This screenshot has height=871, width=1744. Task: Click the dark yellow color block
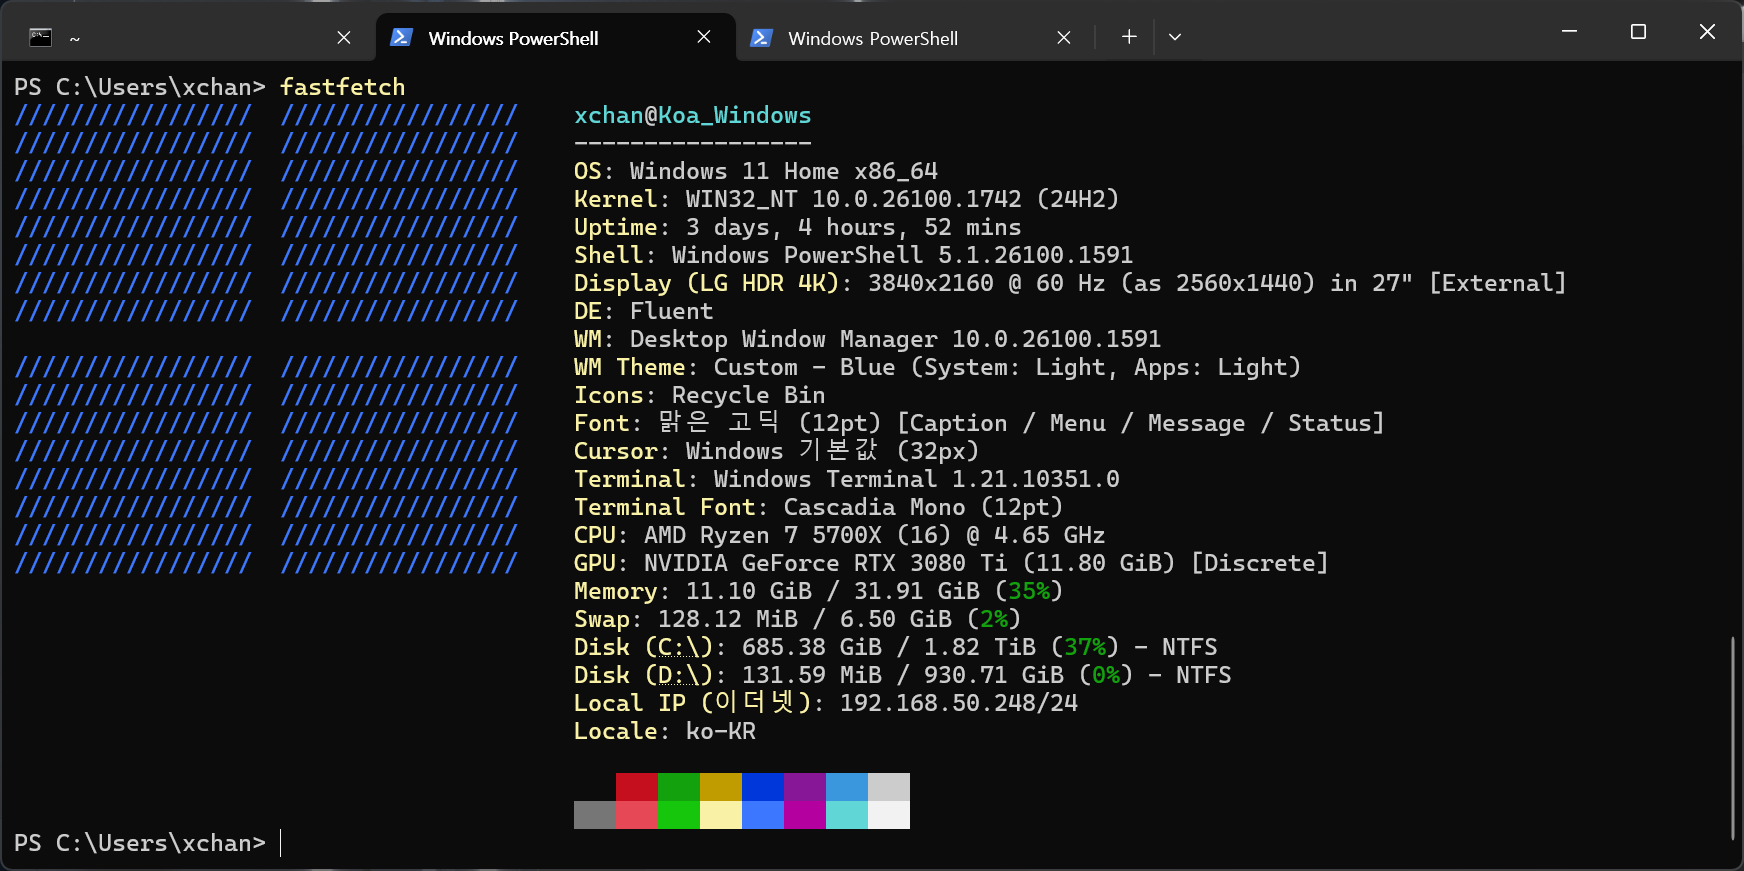tap(721, 787)
